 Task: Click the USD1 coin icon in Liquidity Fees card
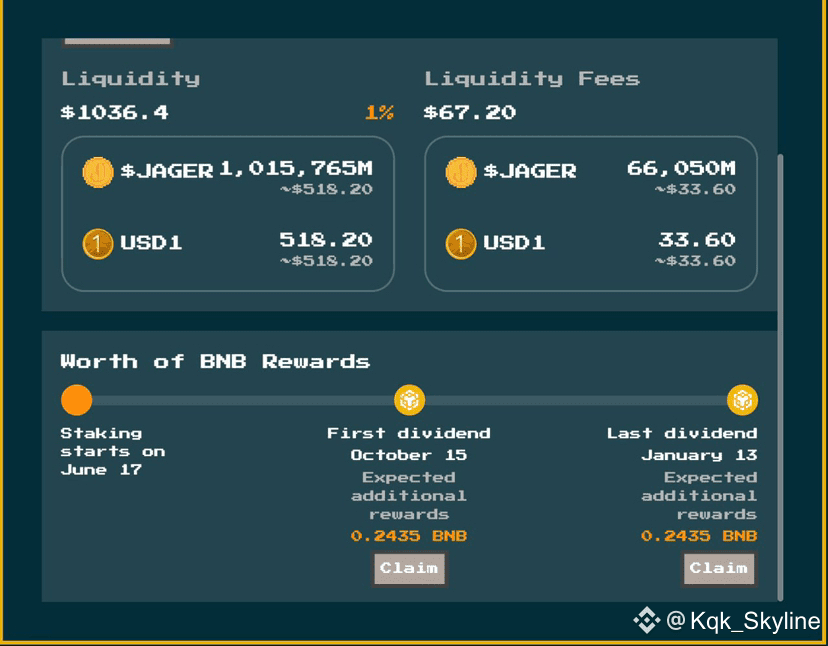[x=461, y=244]
